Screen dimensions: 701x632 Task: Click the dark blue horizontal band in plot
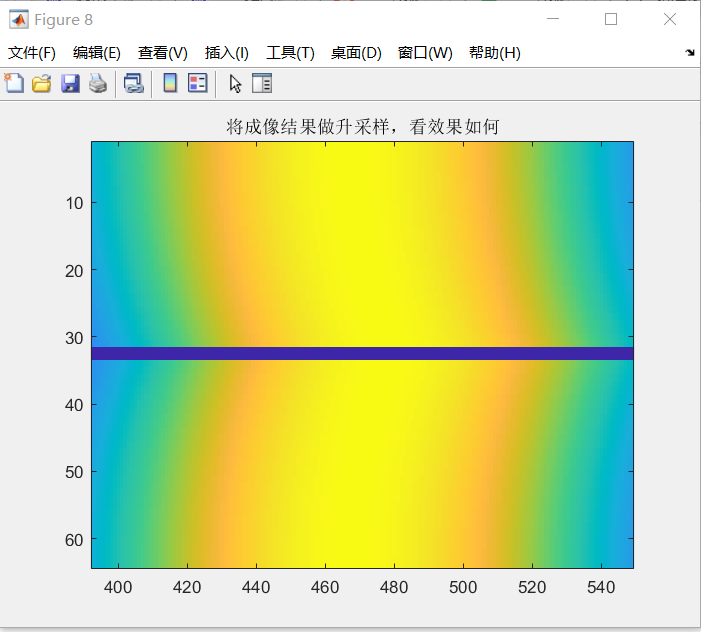click(x=362, y=354)
